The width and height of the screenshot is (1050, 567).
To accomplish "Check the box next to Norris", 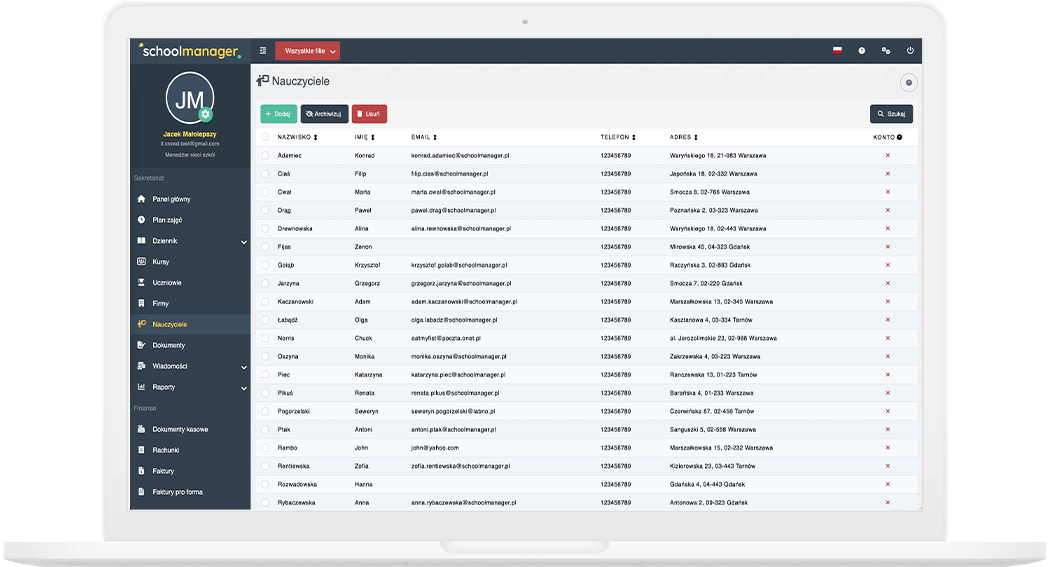I will (x=265, y=338).
